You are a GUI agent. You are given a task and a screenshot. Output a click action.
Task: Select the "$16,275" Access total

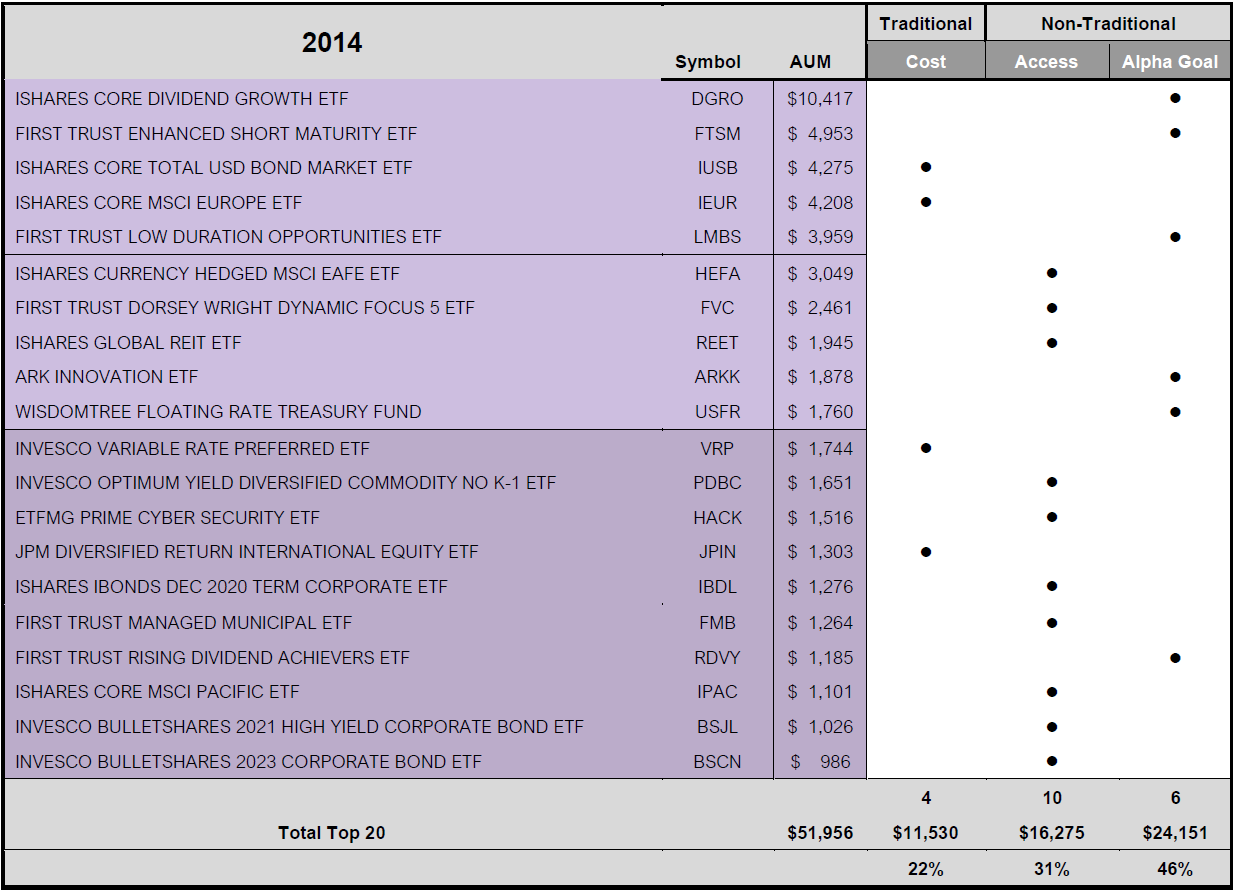[1052, 833]
